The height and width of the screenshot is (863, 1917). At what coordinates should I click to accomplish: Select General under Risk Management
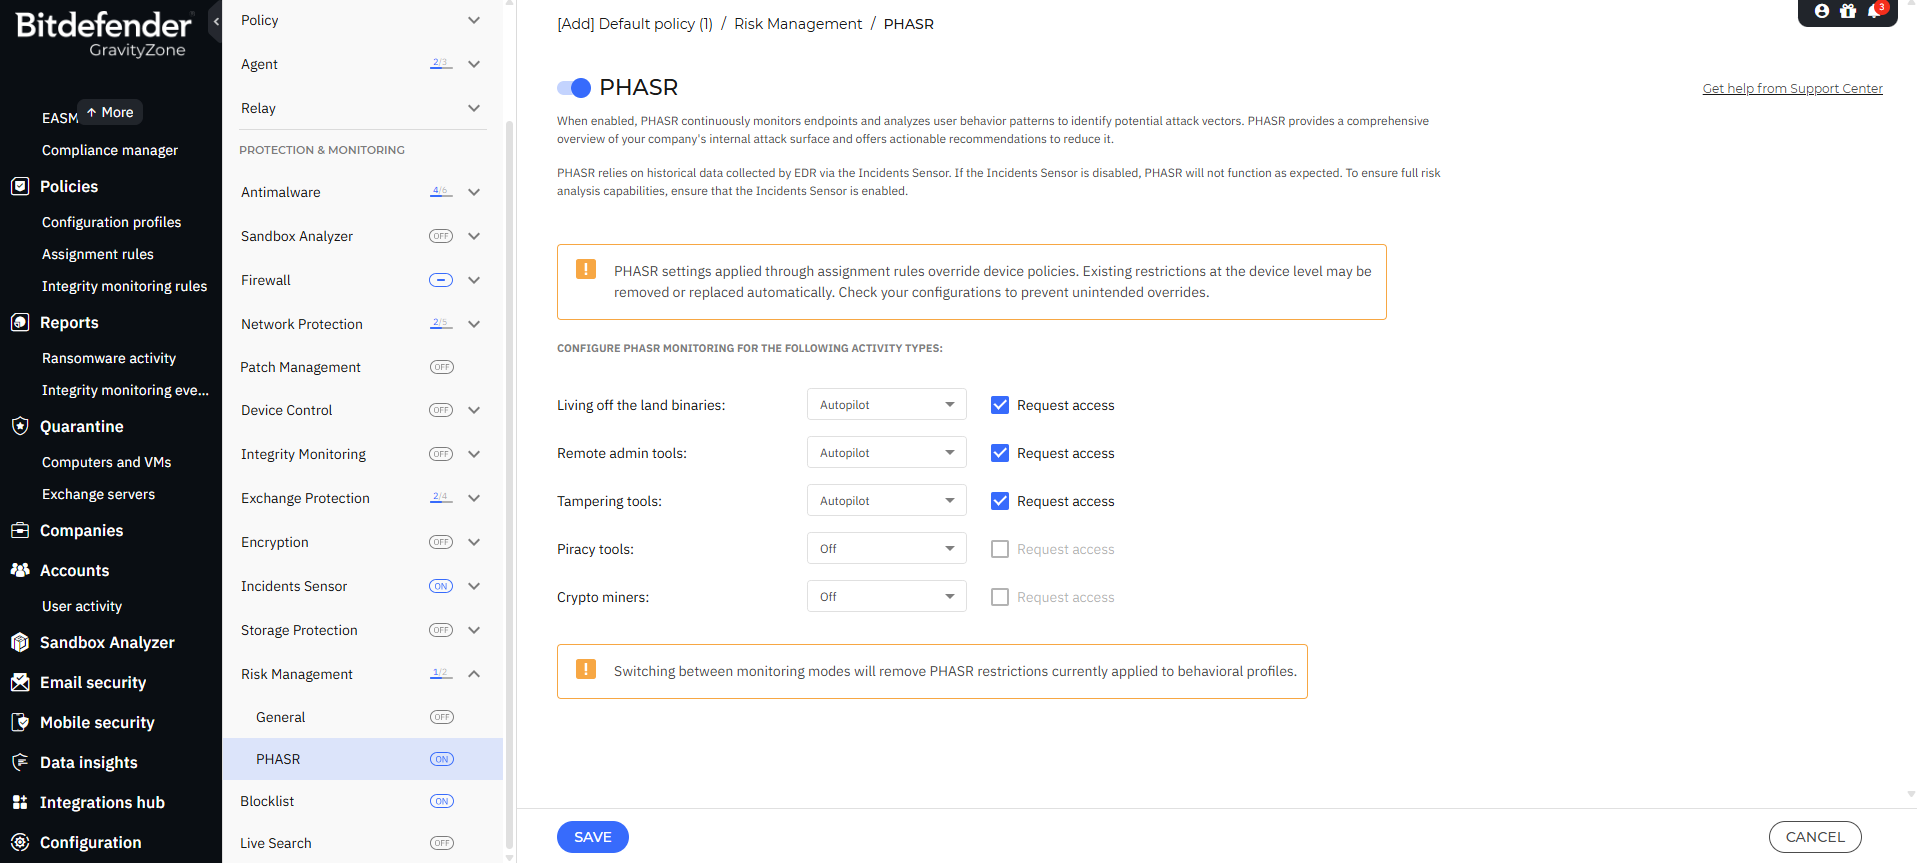281,717
